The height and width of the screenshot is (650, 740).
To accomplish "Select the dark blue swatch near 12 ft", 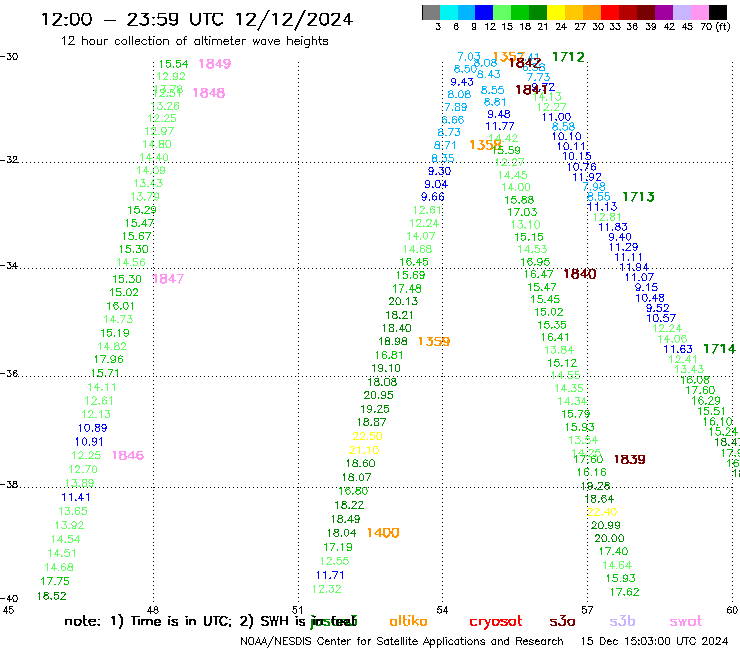I will pos(484,12).
